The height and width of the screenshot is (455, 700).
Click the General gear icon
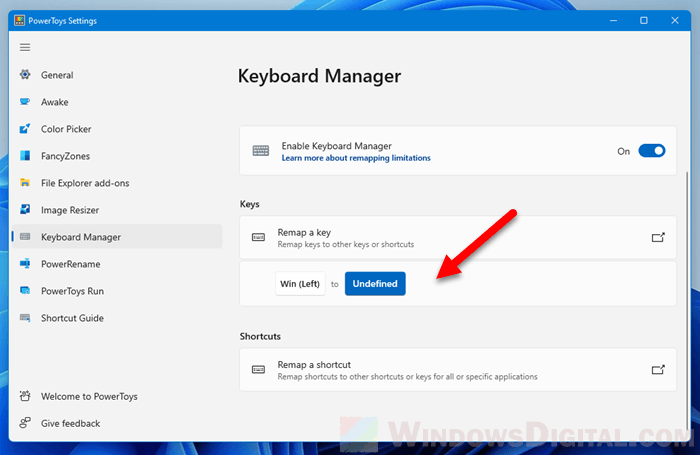(x=25, y=75)
